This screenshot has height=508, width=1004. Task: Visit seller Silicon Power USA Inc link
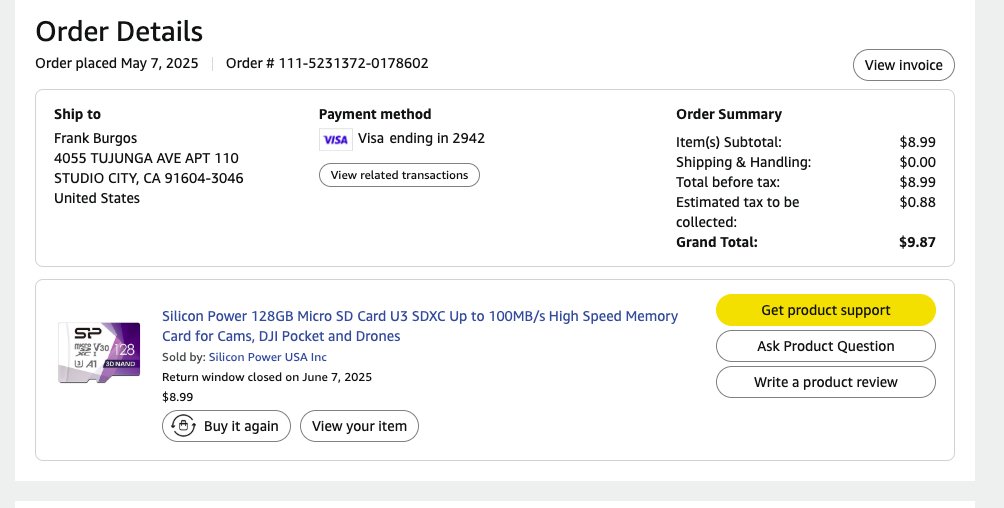[268, 357]
